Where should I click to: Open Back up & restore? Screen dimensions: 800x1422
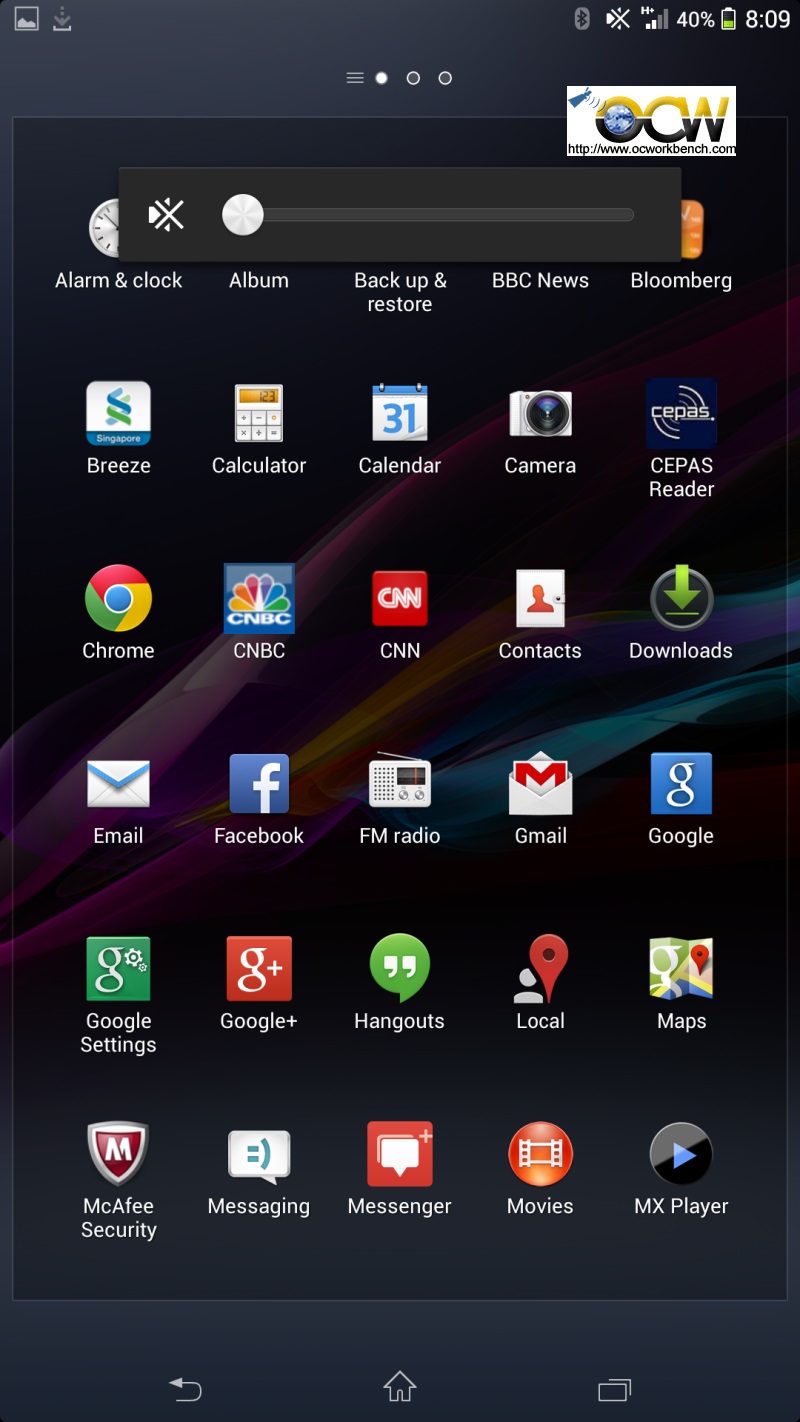tap(400, 292)
